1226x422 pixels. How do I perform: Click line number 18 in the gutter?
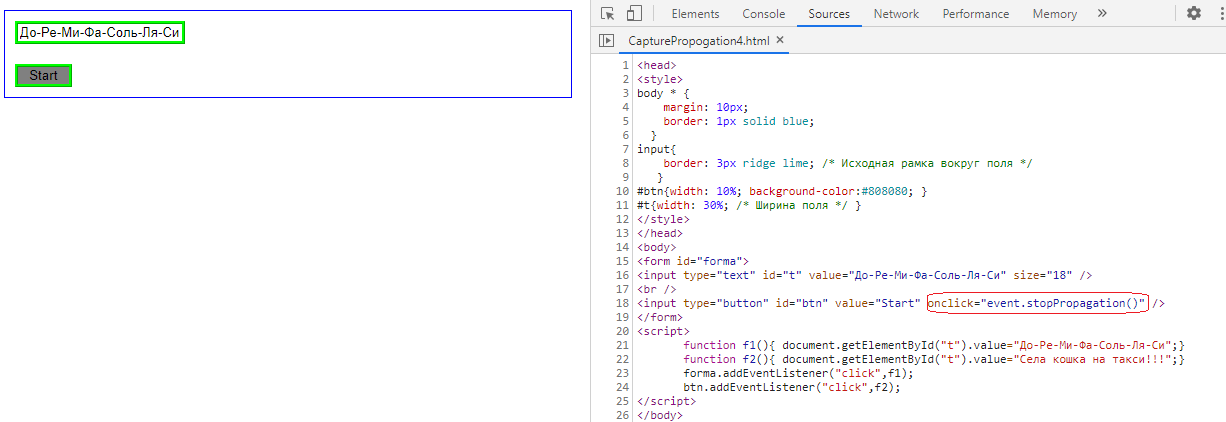(x=623, y=303)
